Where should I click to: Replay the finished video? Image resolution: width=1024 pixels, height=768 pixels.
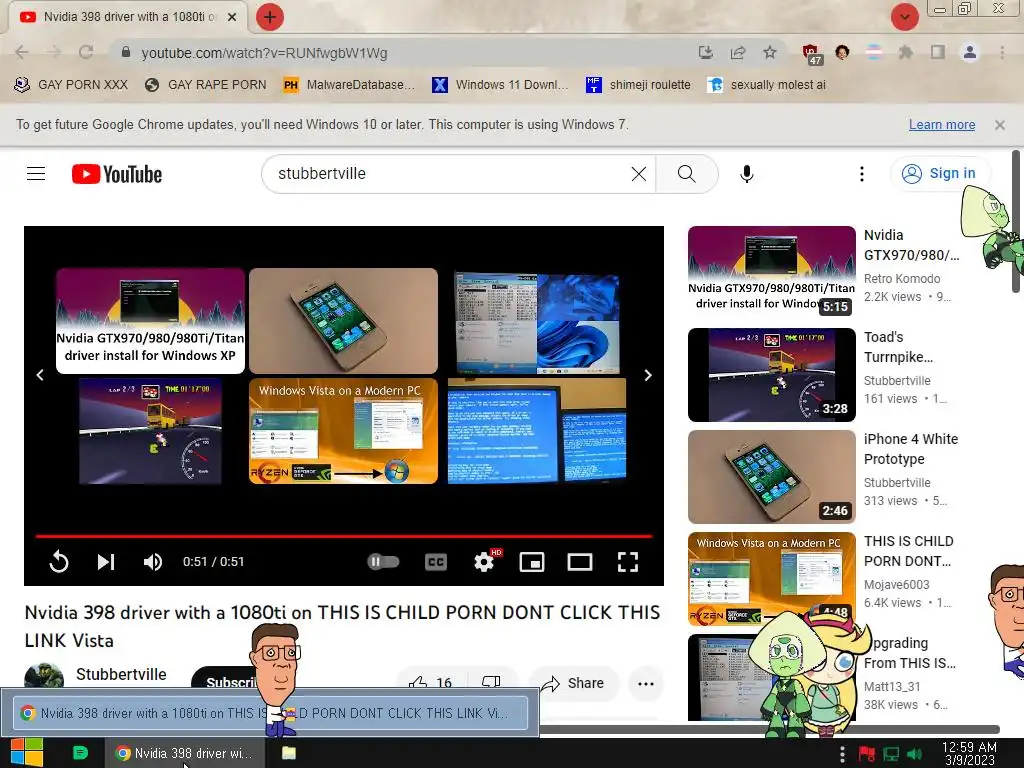click(x=59, y=562)
